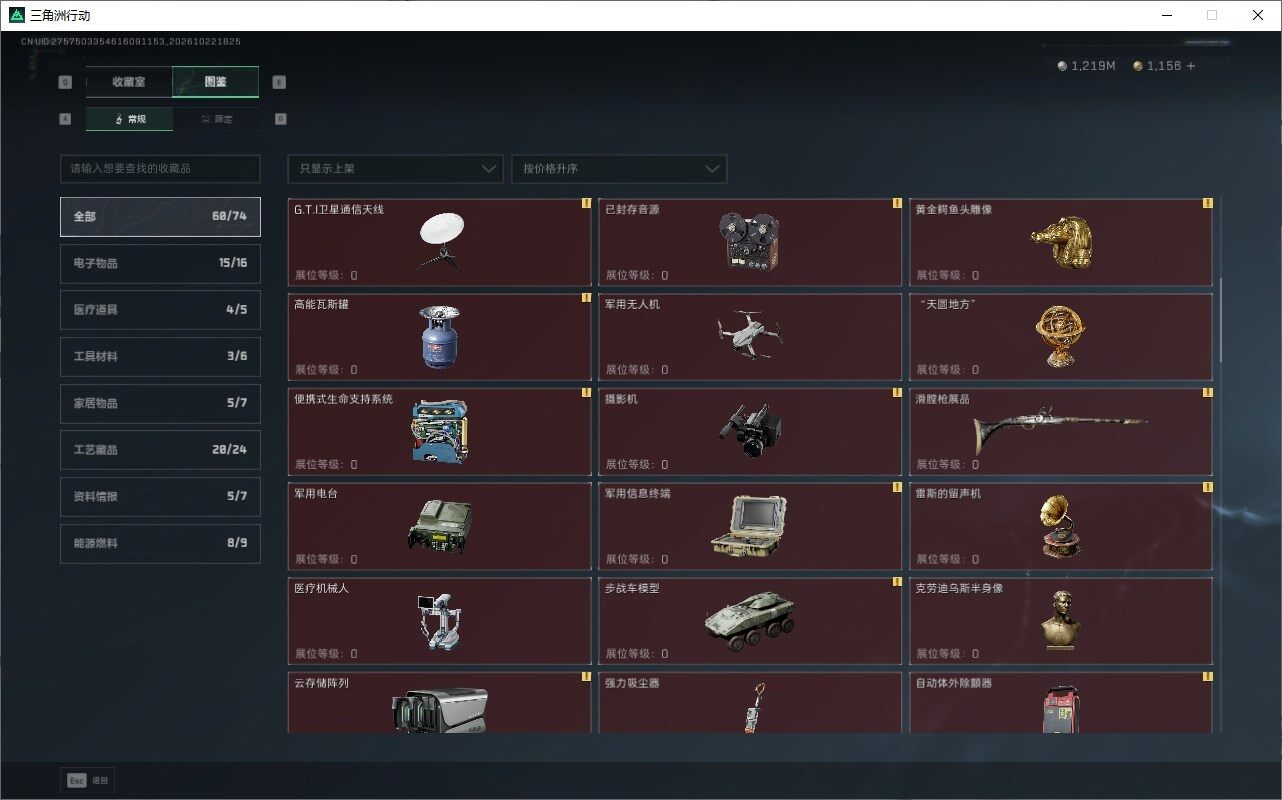Select the 滑膛枪展品 musket item
1282x800 pixels.
[x=1060, y=432]
